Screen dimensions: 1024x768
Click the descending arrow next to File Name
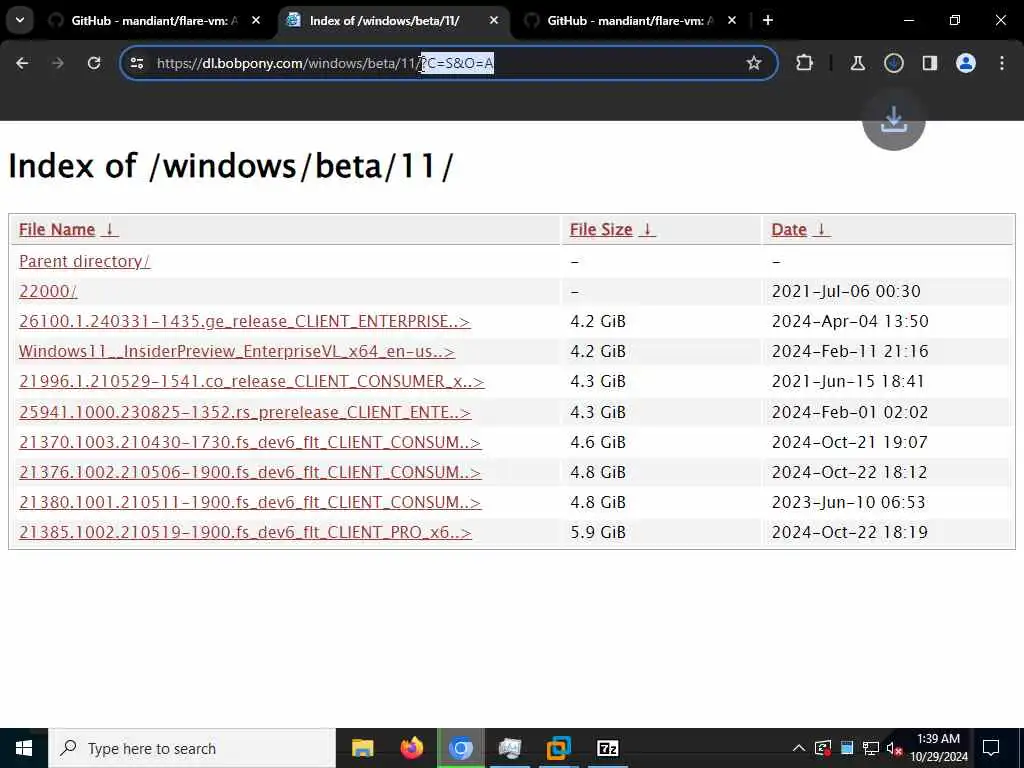[110, 229]
